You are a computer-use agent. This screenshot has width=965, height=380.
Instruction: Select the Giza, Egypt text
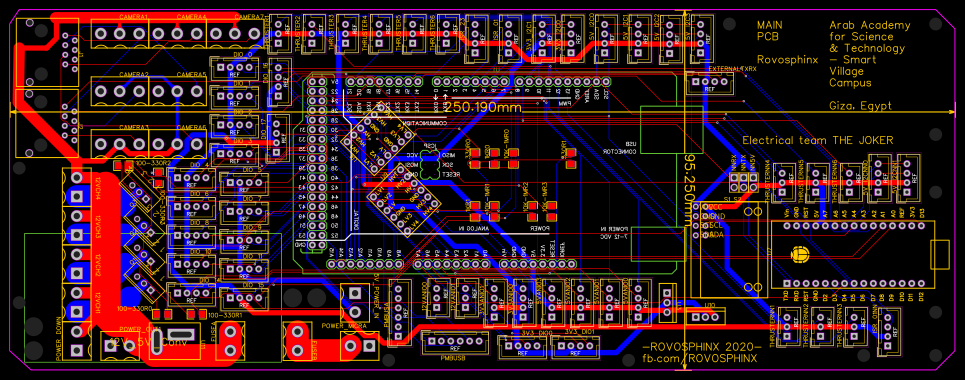click(x=860, y=106)
